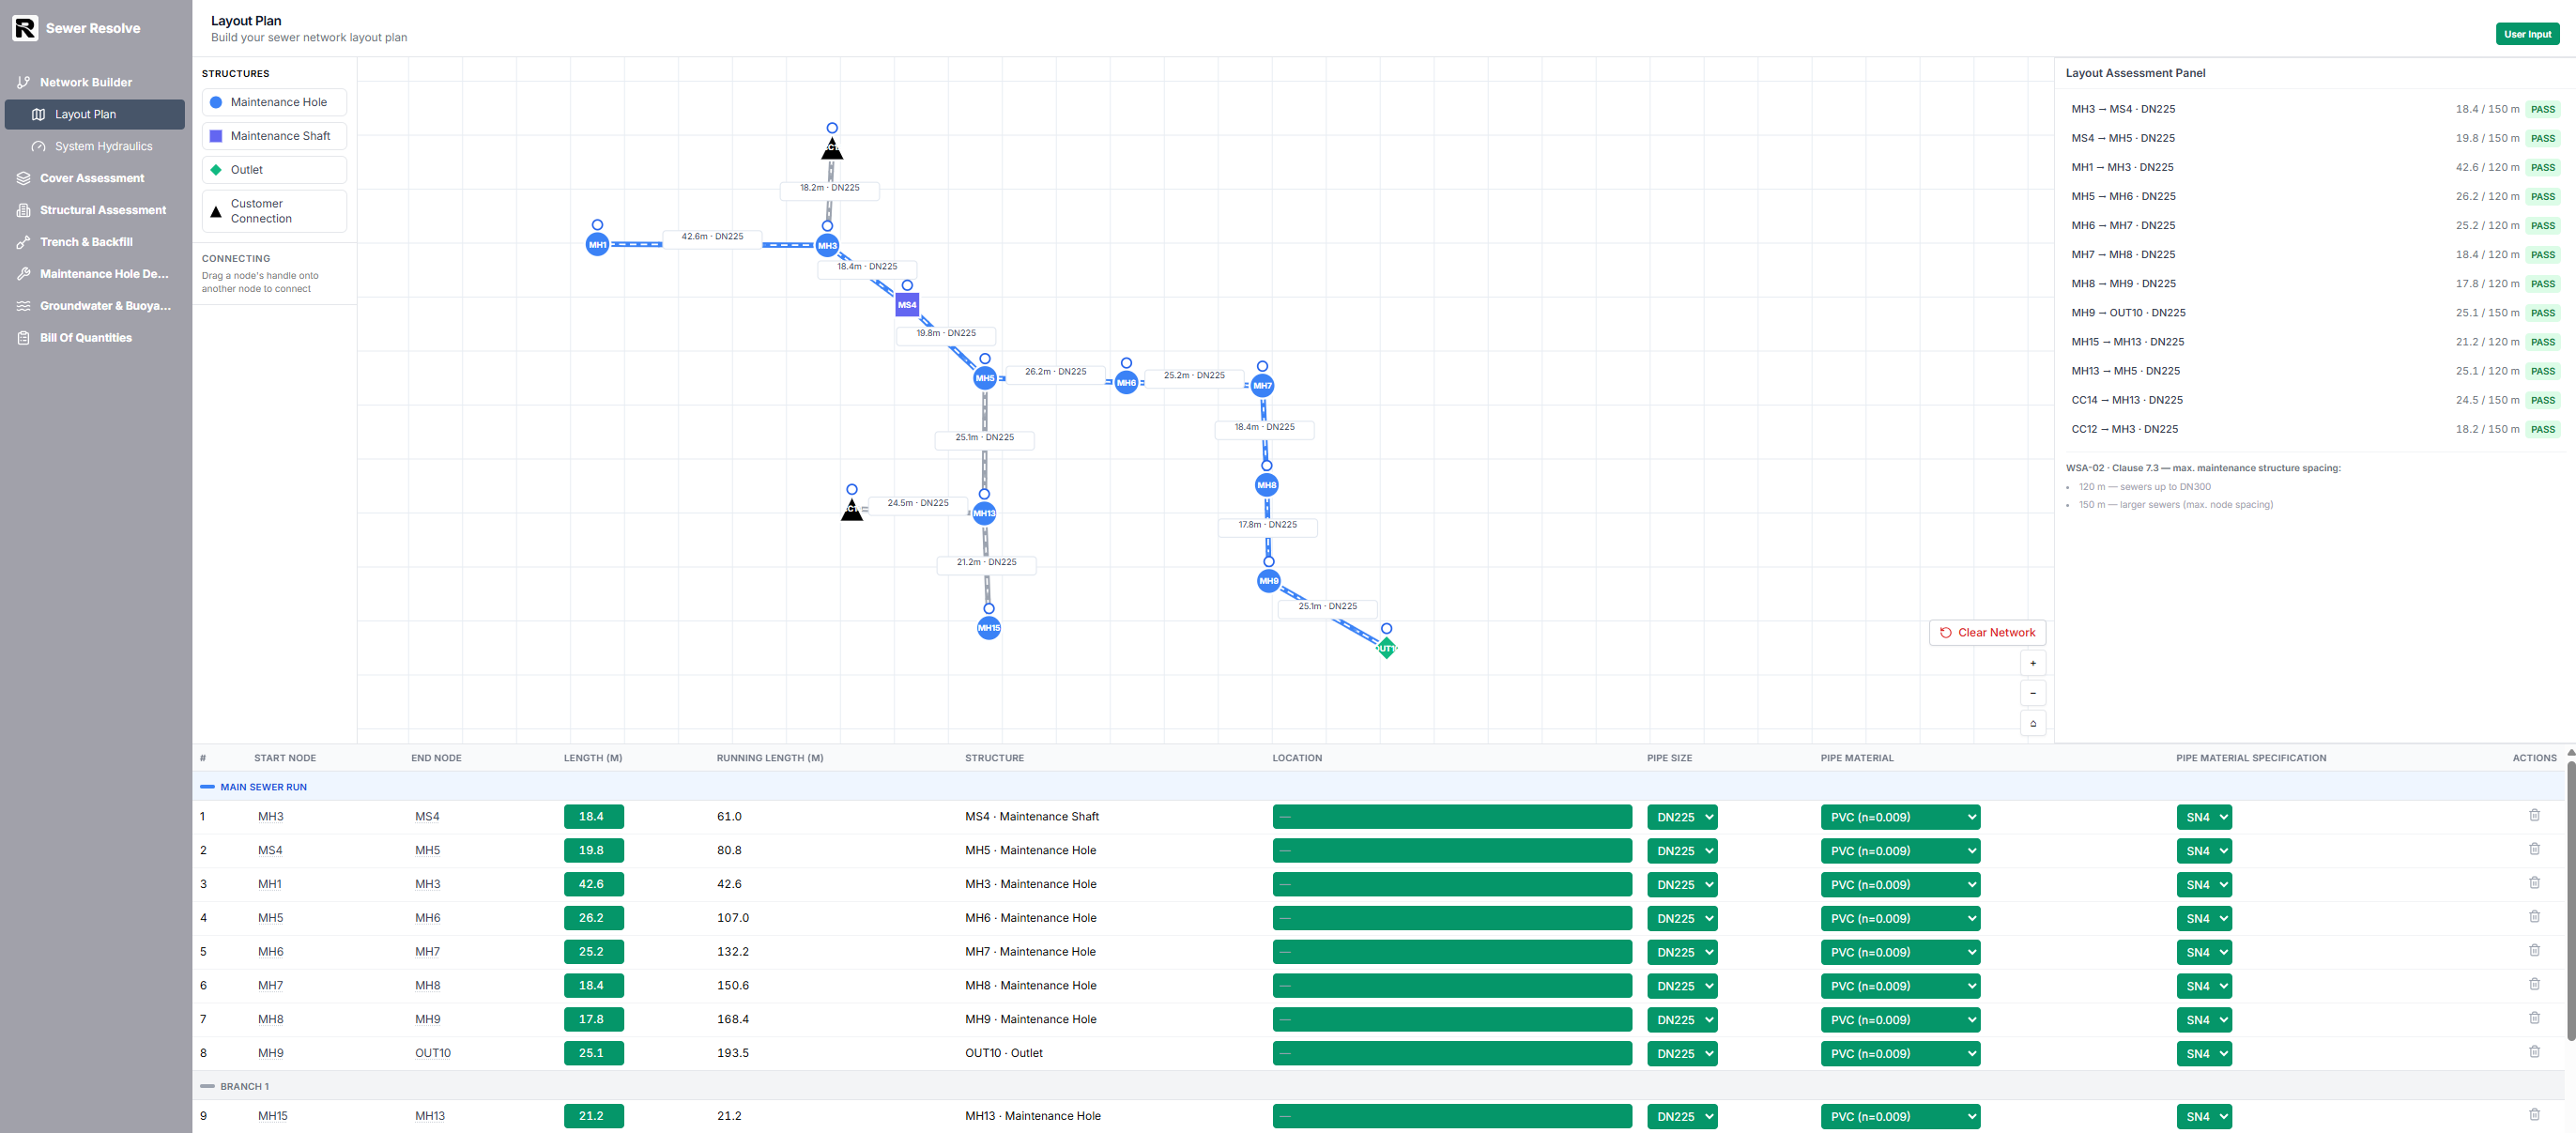Pick Customer Connection structure from palette
Image resolution: width=2576 pixels, height=1133 pixels.
274,211
